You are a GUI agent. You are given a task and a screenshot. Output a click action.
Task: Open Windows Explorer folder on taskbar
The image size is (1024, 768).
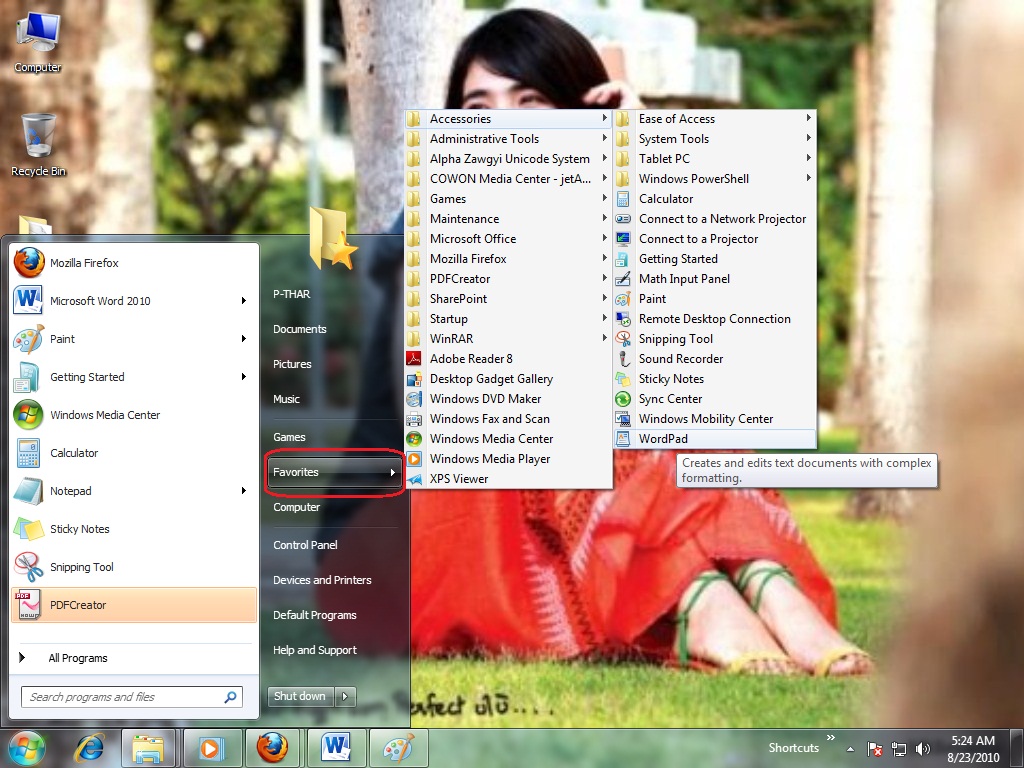point(148,748)
